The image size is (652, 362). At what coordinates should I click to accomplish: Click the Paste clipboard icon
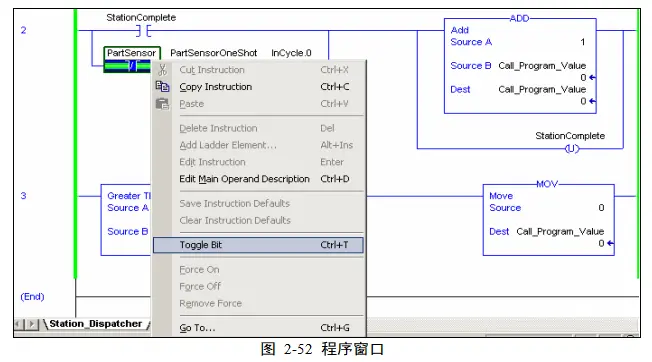[163, 103]
